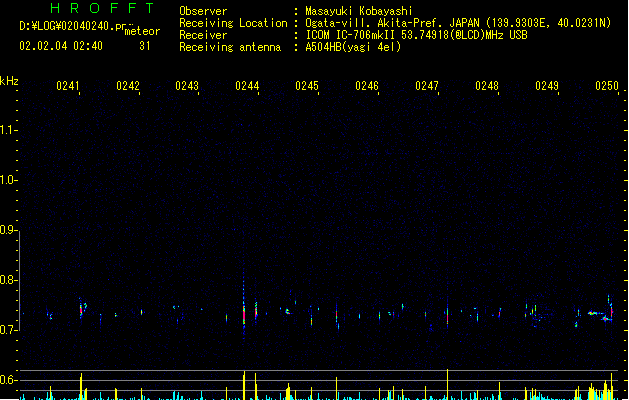Viewport: 629px width, 400px height.
Task: Click the 0250 time axis marker
Action: pyautogui.click(x=607, y=86)
